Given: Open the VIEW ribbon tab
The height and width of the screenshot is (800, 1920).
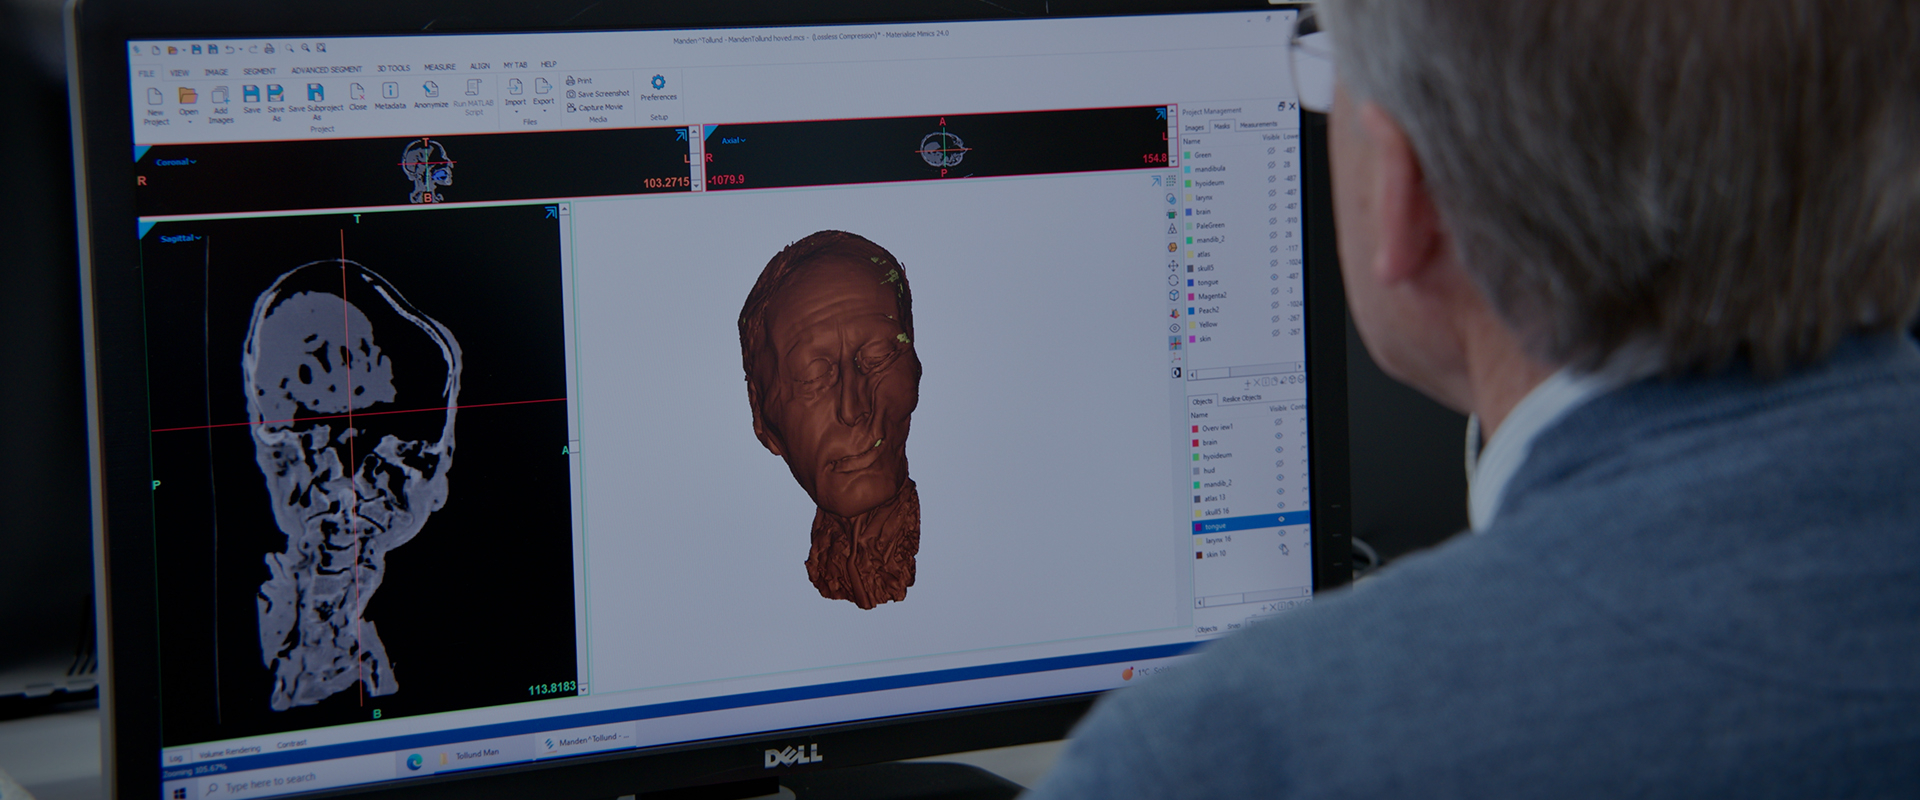Looking at the screenshot, I should 180,73.
